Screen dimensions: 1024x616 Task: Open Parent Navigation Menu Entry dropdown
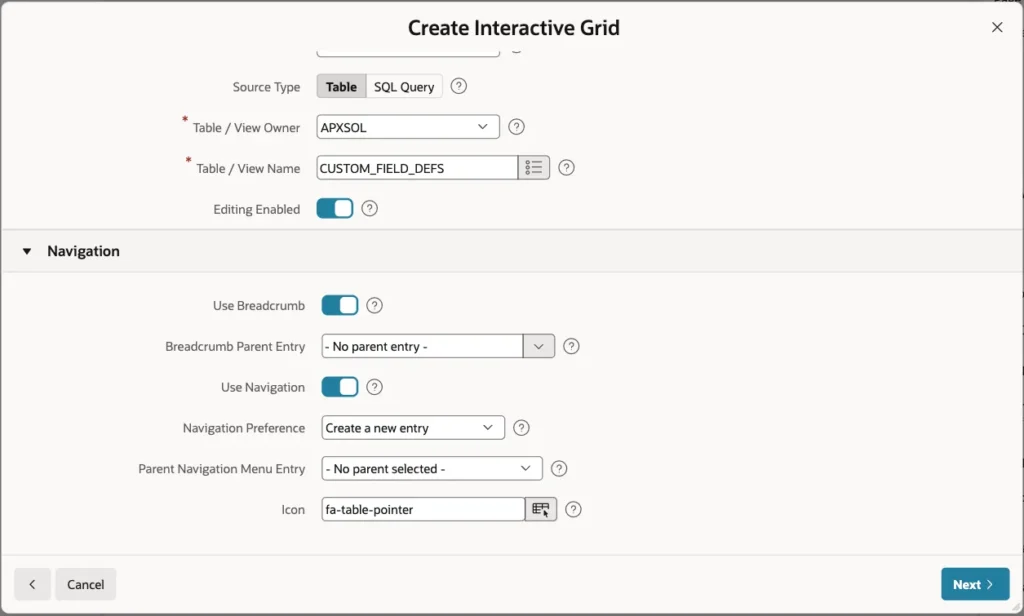coord(432,468)
